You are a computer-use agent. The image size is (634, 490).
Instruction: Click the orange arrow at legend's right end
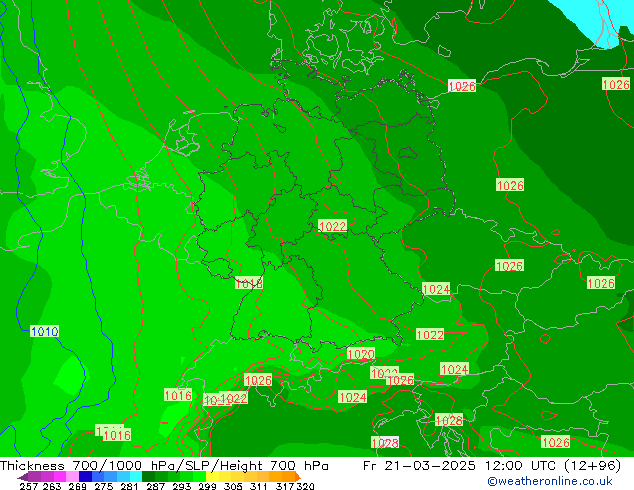point(298,477)
